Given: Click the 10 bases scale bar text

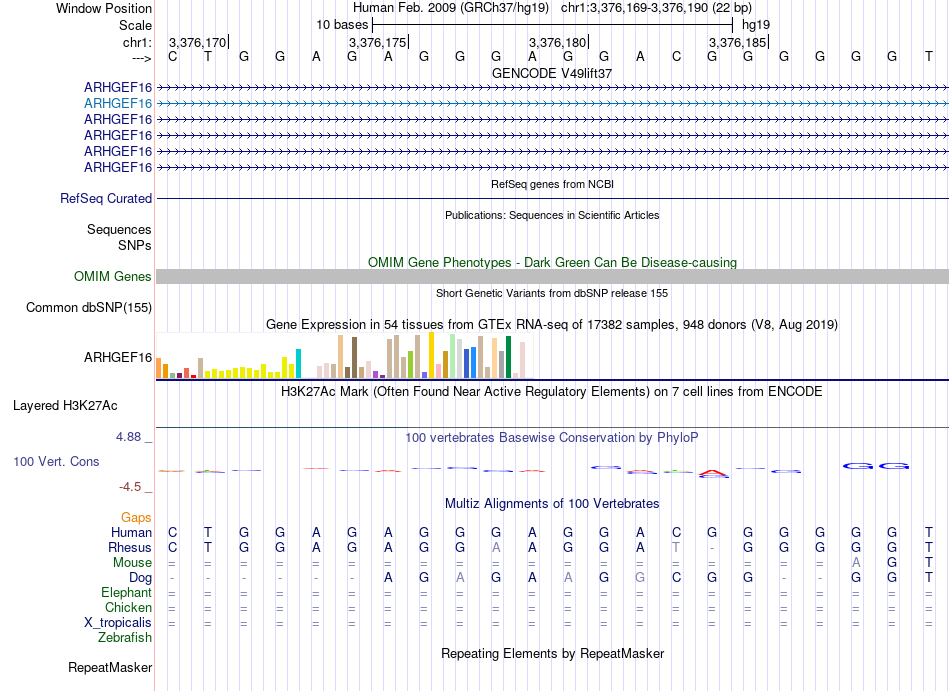Looking at the screenshot, I should coord(342,25).
